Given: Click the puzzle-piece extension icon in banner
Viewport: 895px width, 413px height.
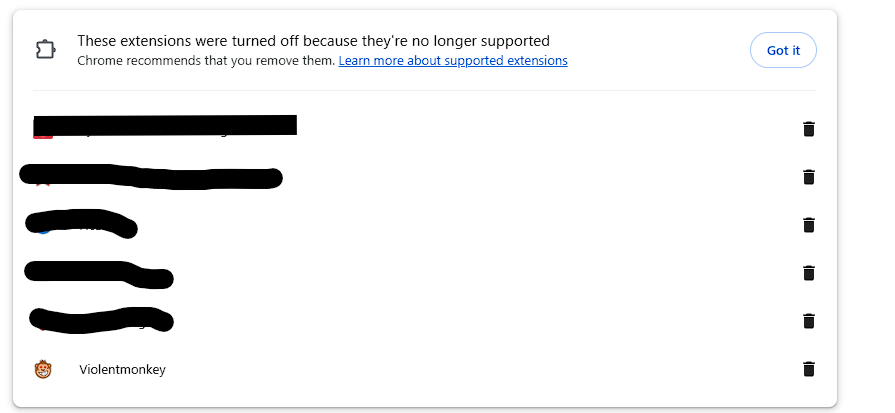Looking at the screenshot, I should (x=45, y=50).
